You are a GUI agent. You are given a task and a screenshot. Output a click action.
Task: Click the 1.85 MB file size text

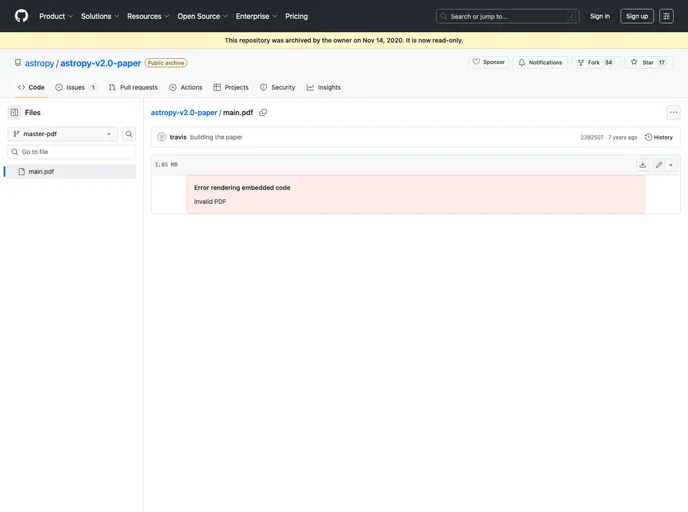[166, 165]
